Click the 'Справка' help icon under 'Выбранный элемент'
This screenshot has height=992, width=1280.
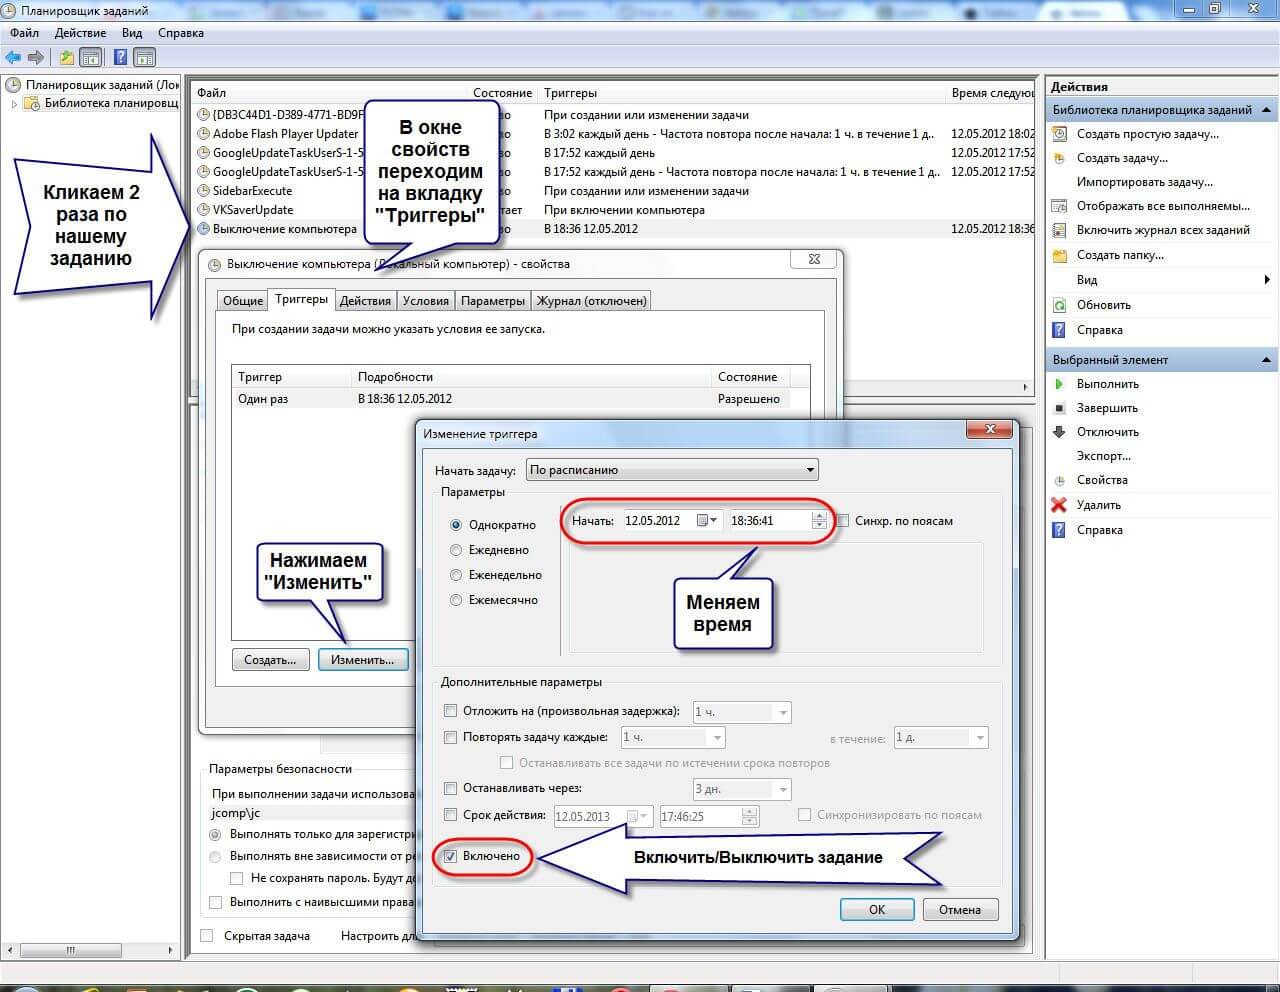1060,530
